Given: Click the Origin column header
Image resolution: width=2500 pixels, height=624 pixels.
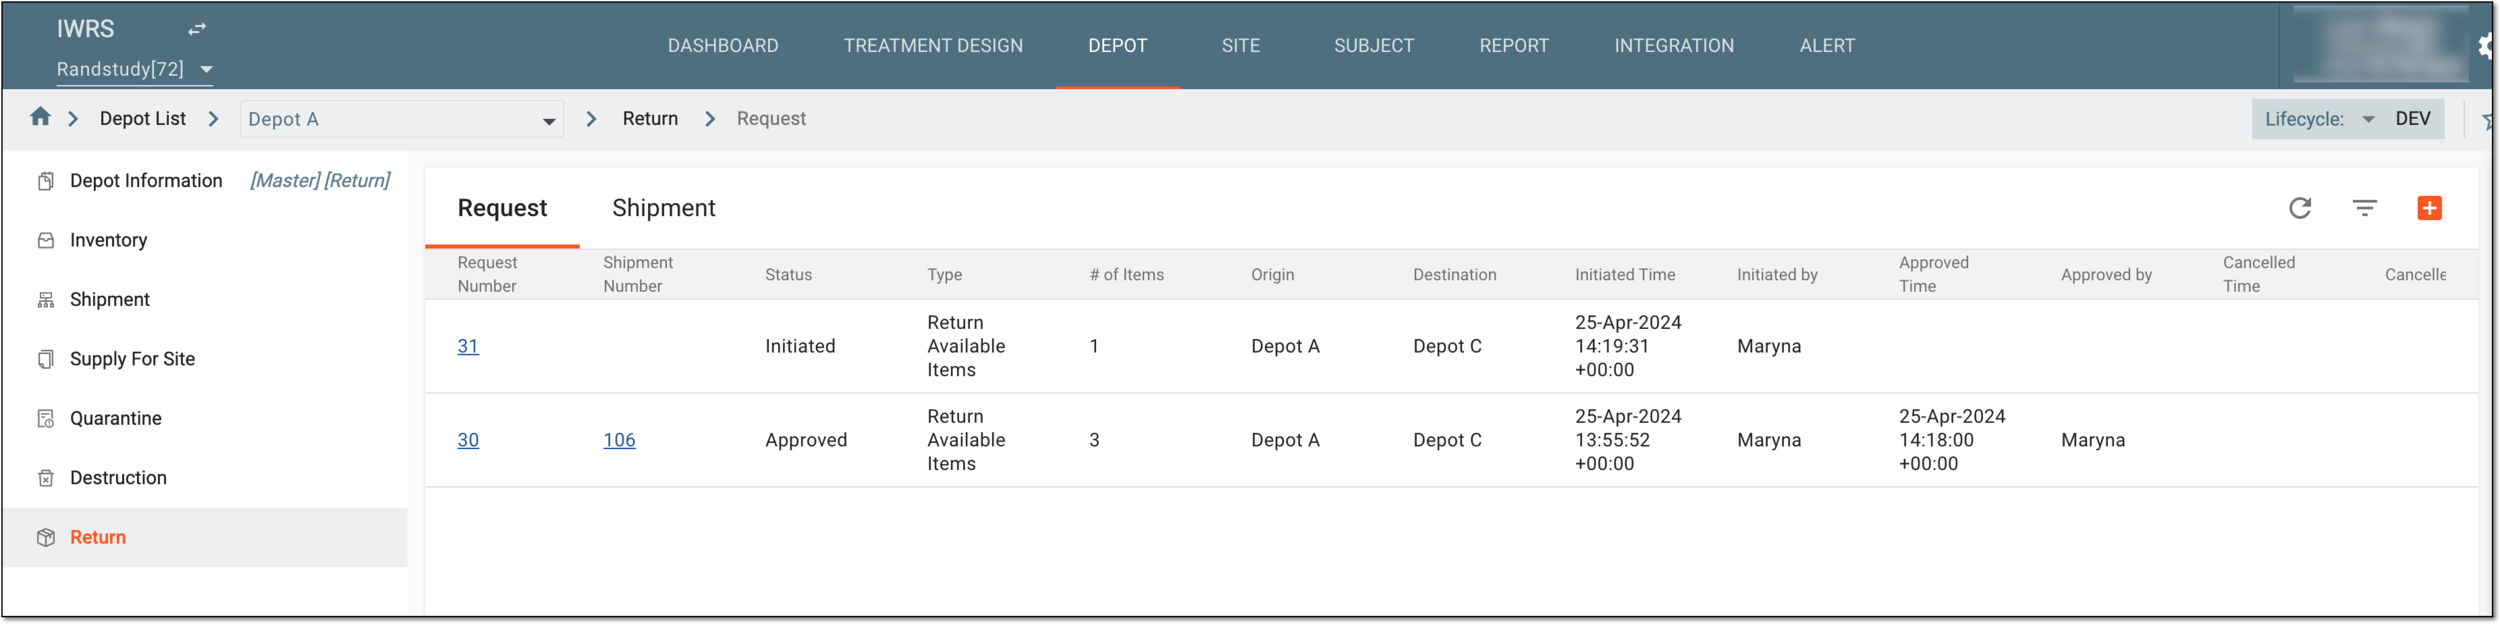Looking at the screenshot, I should pyautogui.click(x=1272, y=274).
